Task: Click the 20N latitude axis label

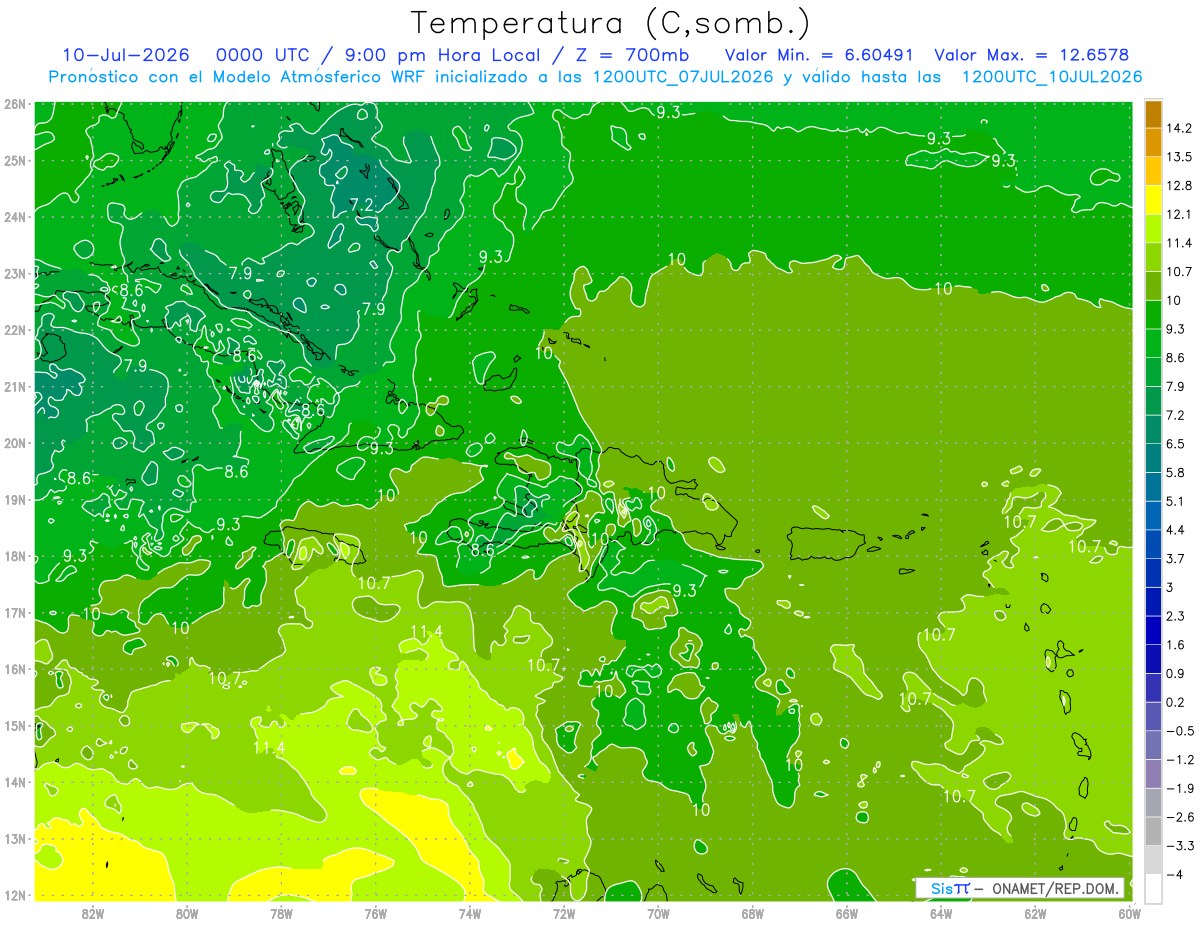Action: pyautogui.click(x=14, y=443)
